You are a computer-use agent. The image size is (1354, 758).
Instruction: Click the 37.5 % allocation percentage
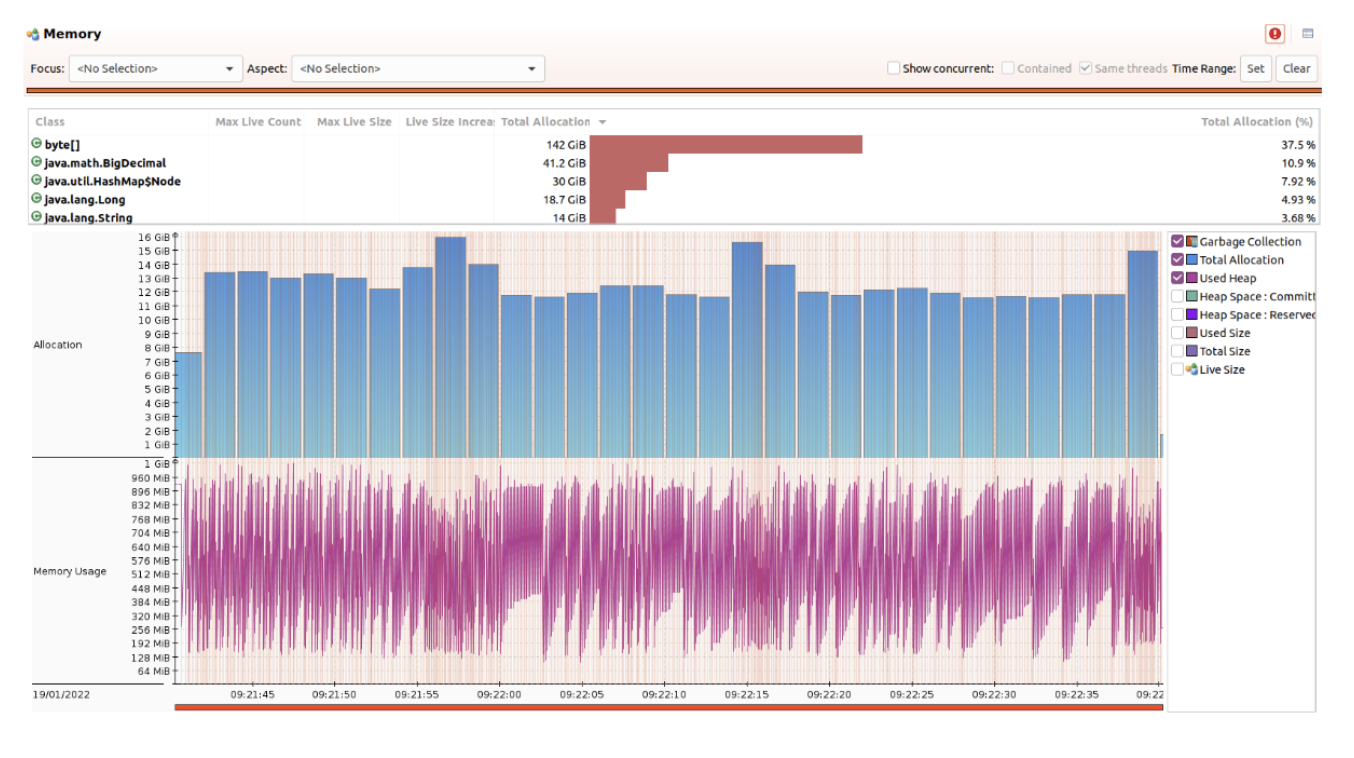click(x=1298, y=145)
